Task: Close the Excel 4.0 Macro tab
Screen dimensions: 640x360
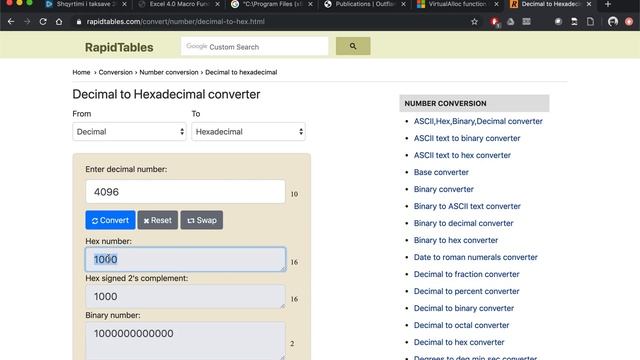Action: tap(218, 4)
